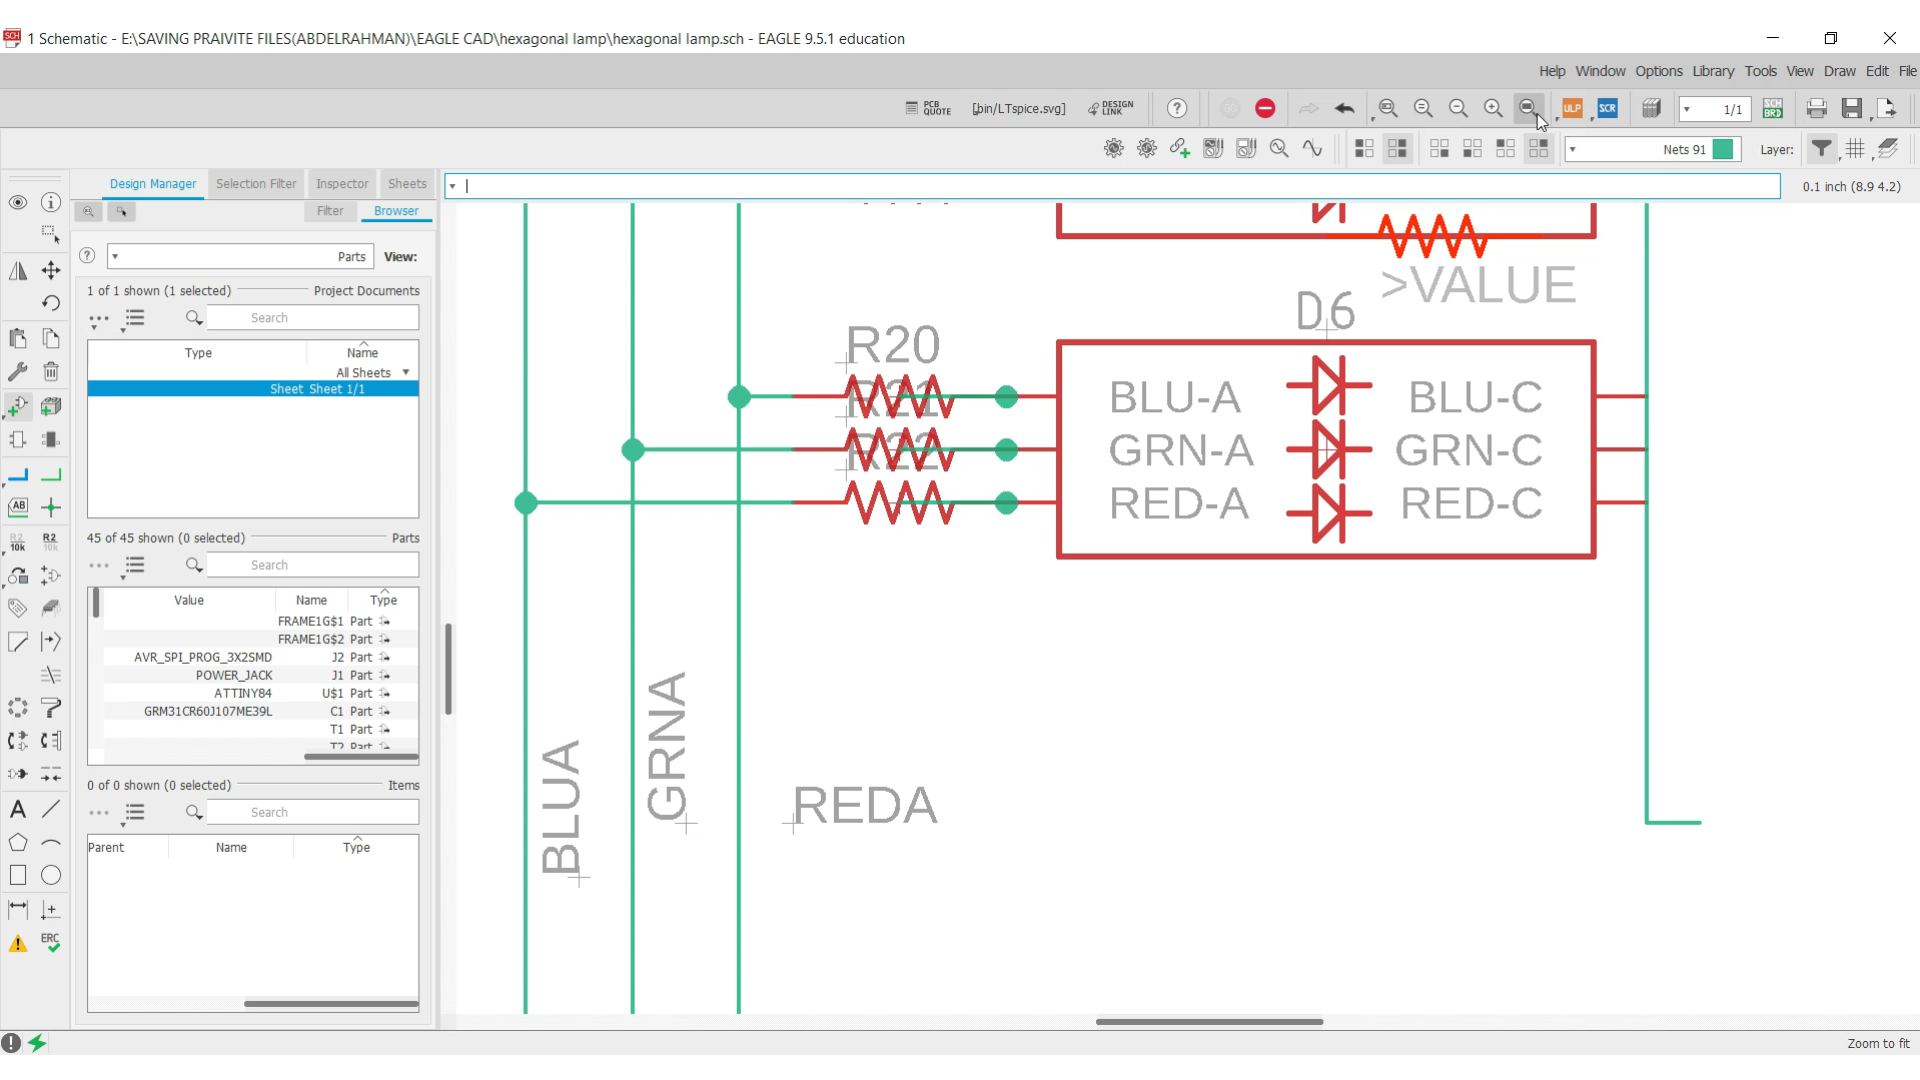Open the Help menu
This screenshot has width=1920, height=1080.
[x=1552, y=71]
